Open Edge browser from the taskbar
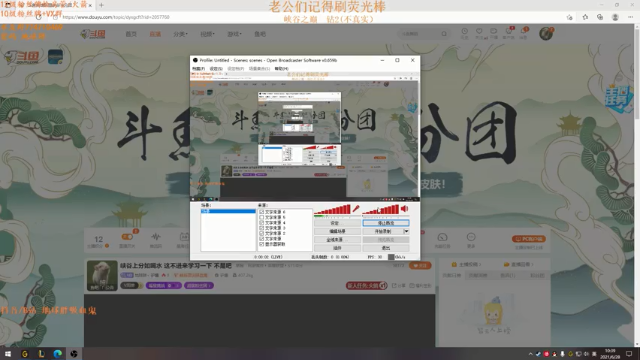 pos(58,353)
